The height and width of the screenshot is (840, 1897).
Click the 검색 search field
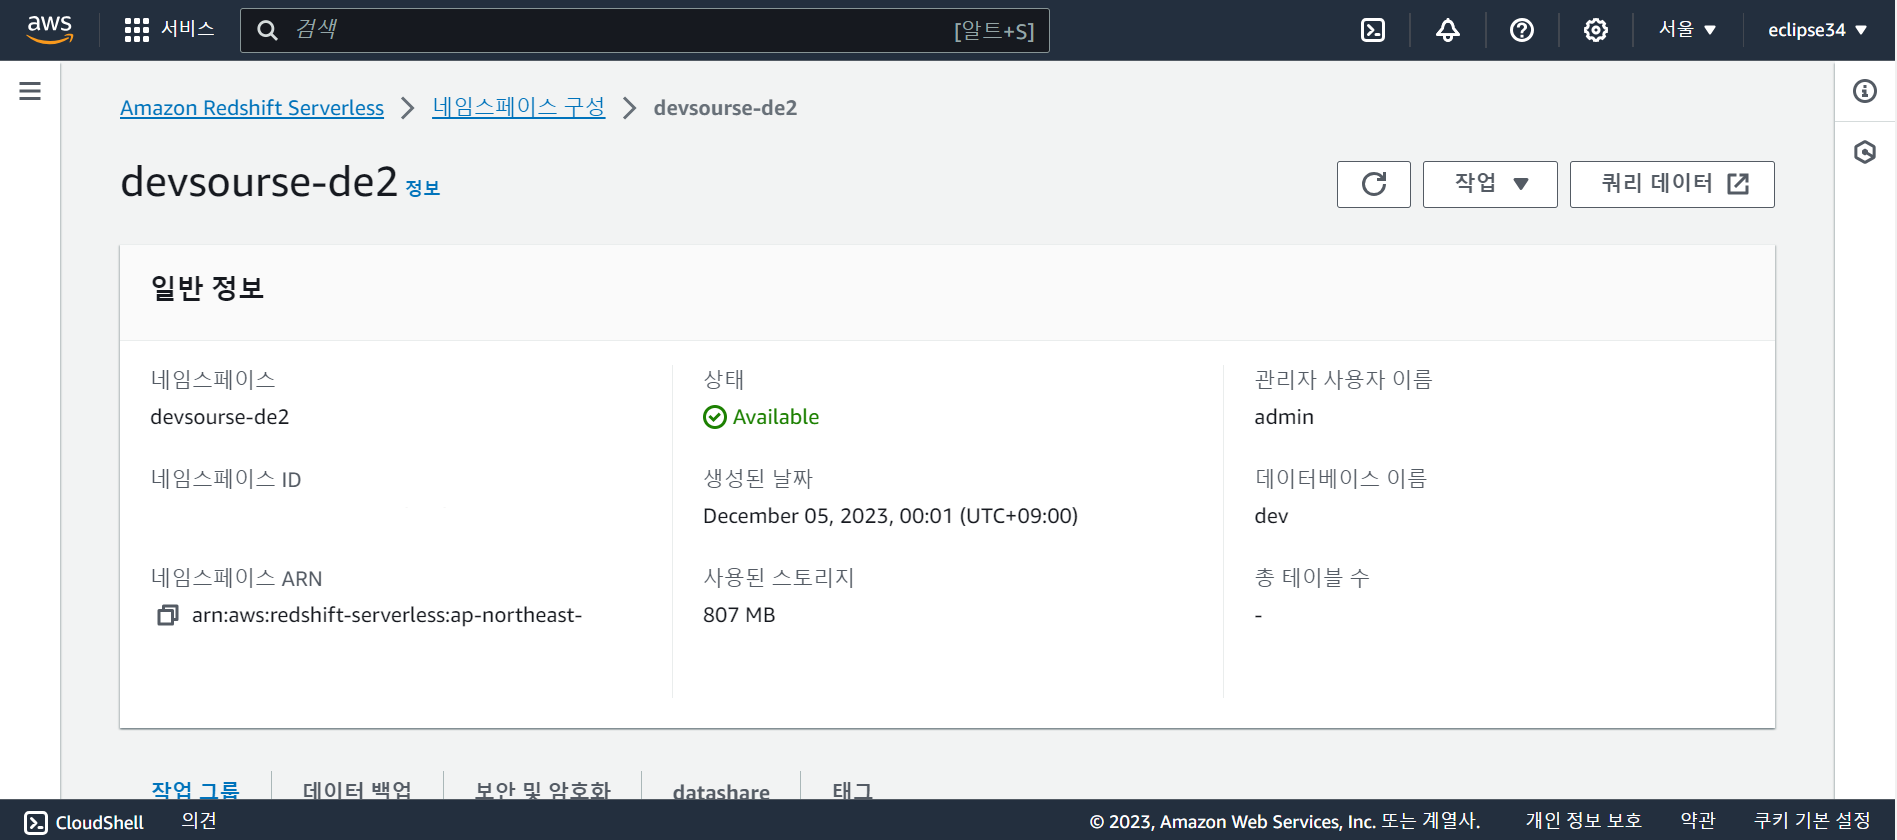645,30
